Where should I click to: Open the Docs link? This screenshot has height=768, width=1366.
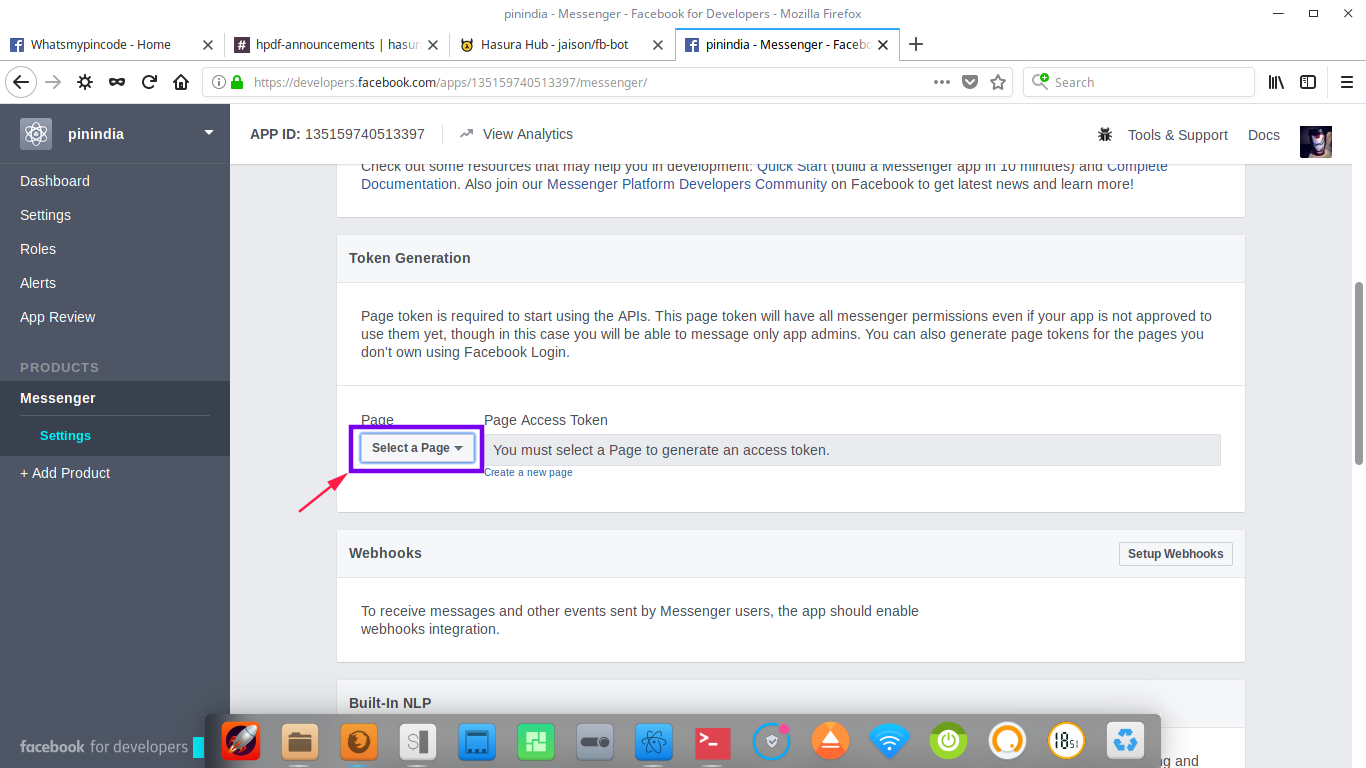pyautogui.click(x=1264, y=135)
